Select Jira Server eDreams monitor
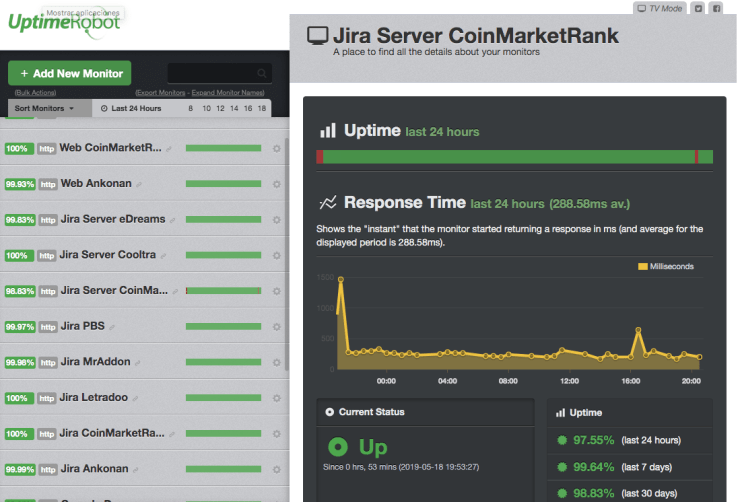Screen dimensions: 740x502 [x=112, y=219]
